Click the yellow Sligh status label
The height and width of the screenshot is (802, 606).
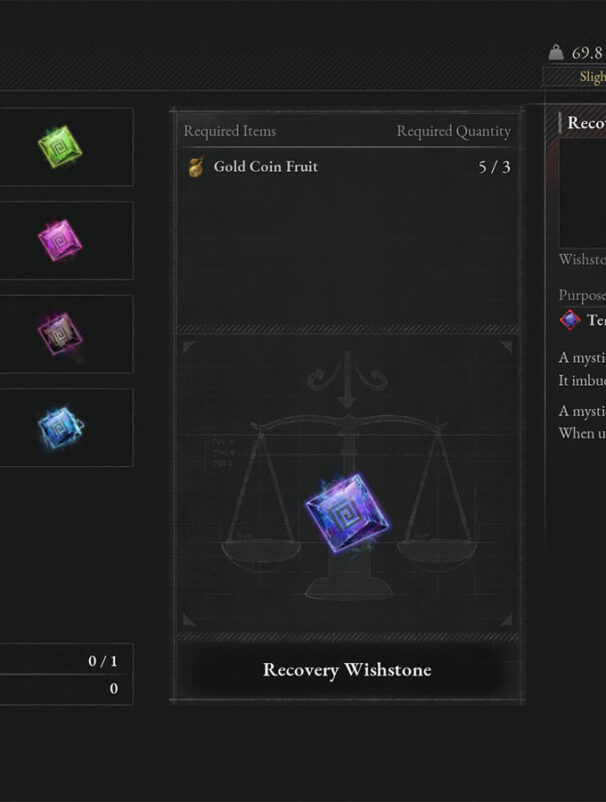(592, 77)
